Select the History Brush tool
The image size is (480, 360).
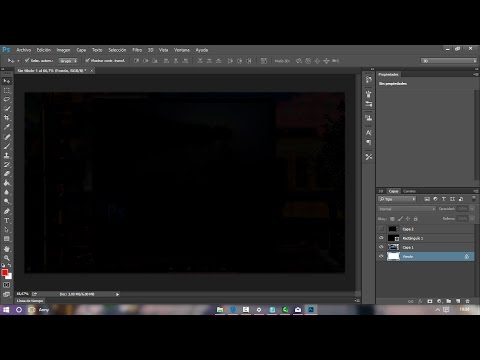coord(7,165)
